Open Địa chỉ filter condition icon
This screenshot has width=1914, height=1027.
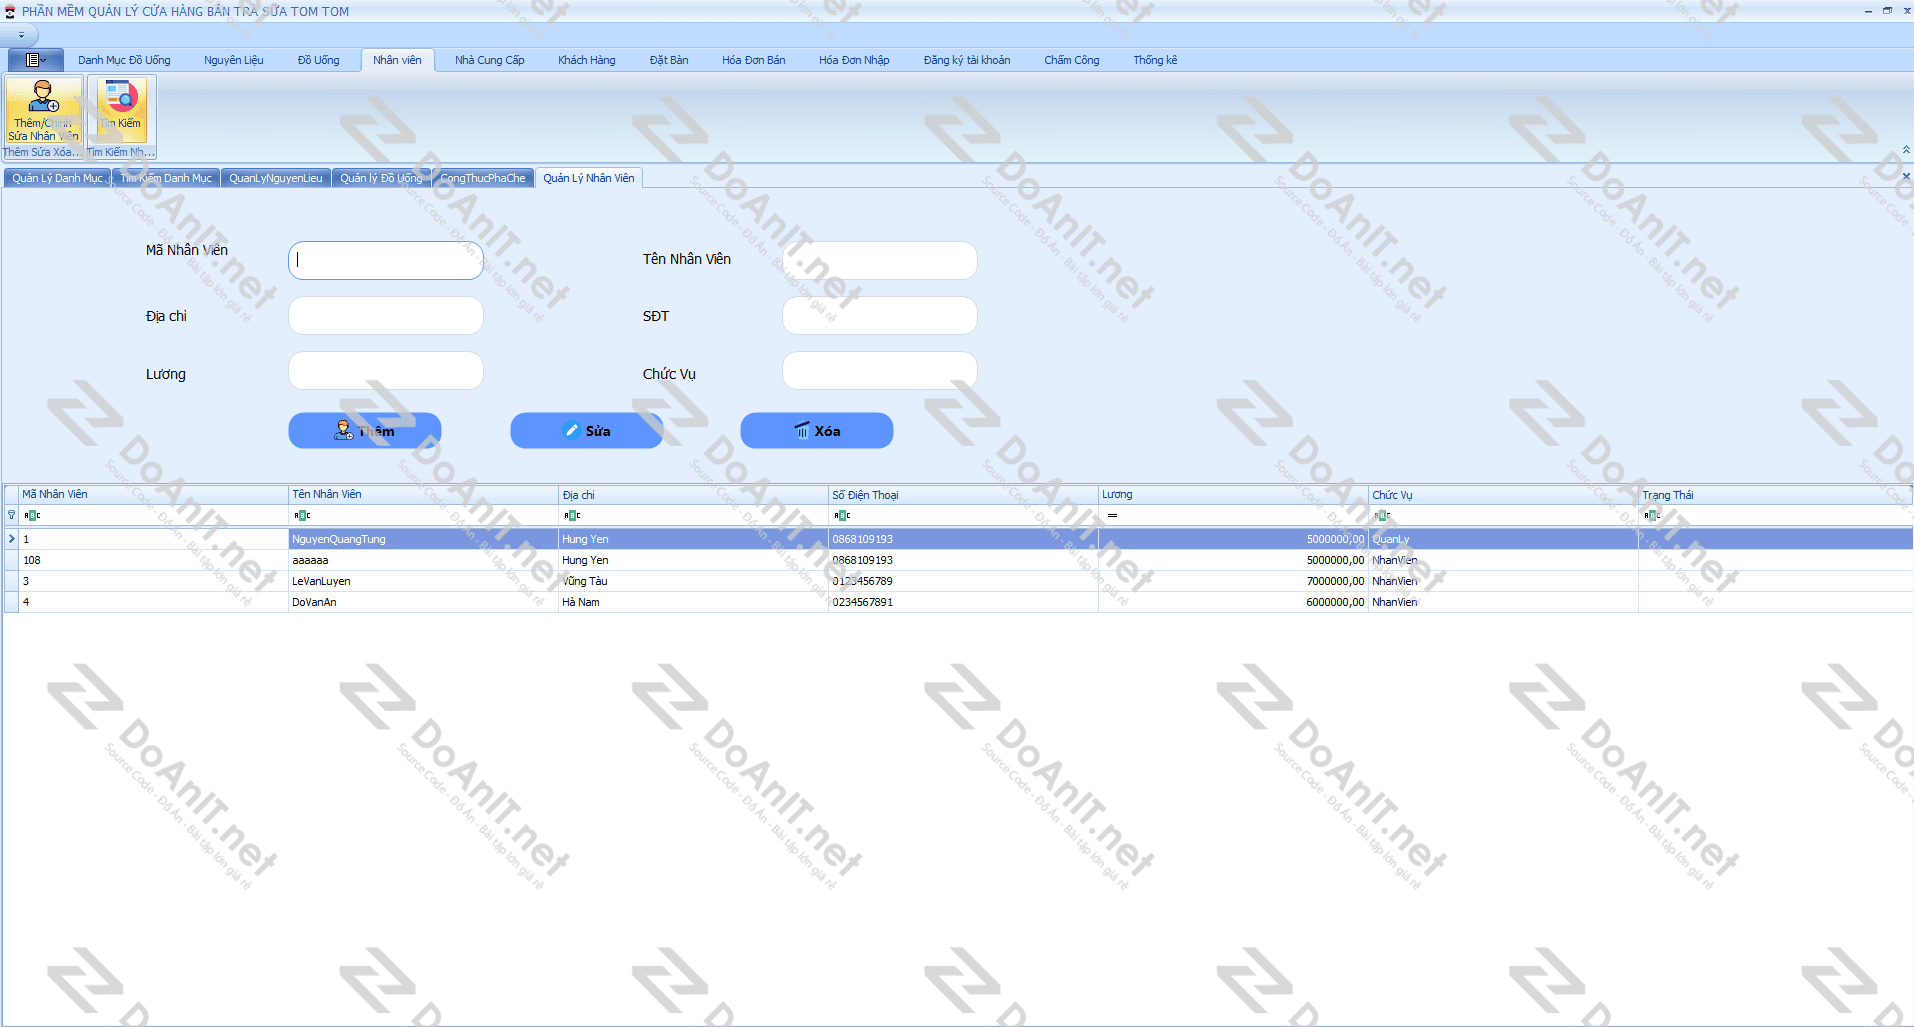572,516
